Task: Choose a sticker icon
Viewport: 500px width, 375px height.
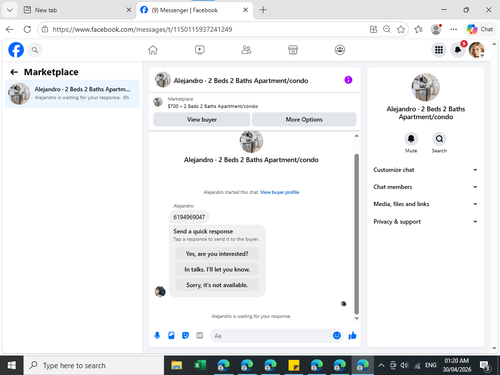Action: pos(185,335)
